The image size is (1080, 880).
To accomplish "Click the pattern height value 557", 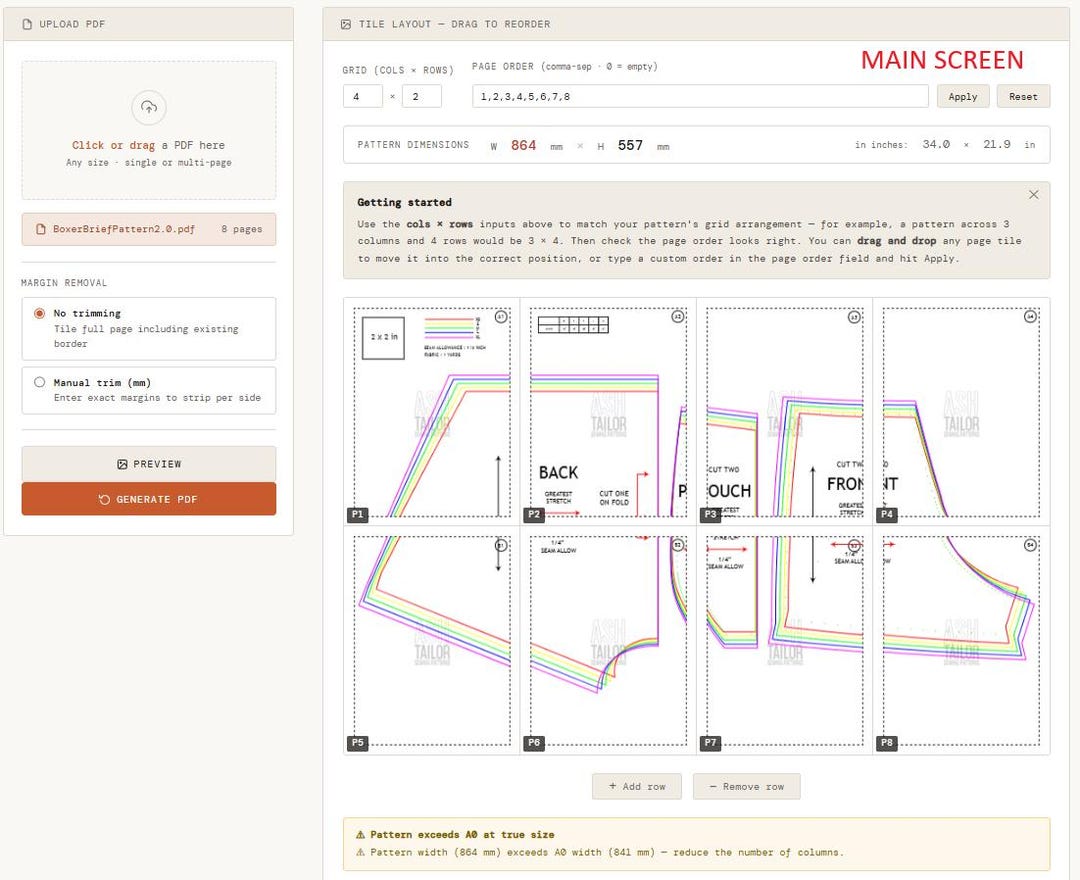I will click(x=630, y=145).
